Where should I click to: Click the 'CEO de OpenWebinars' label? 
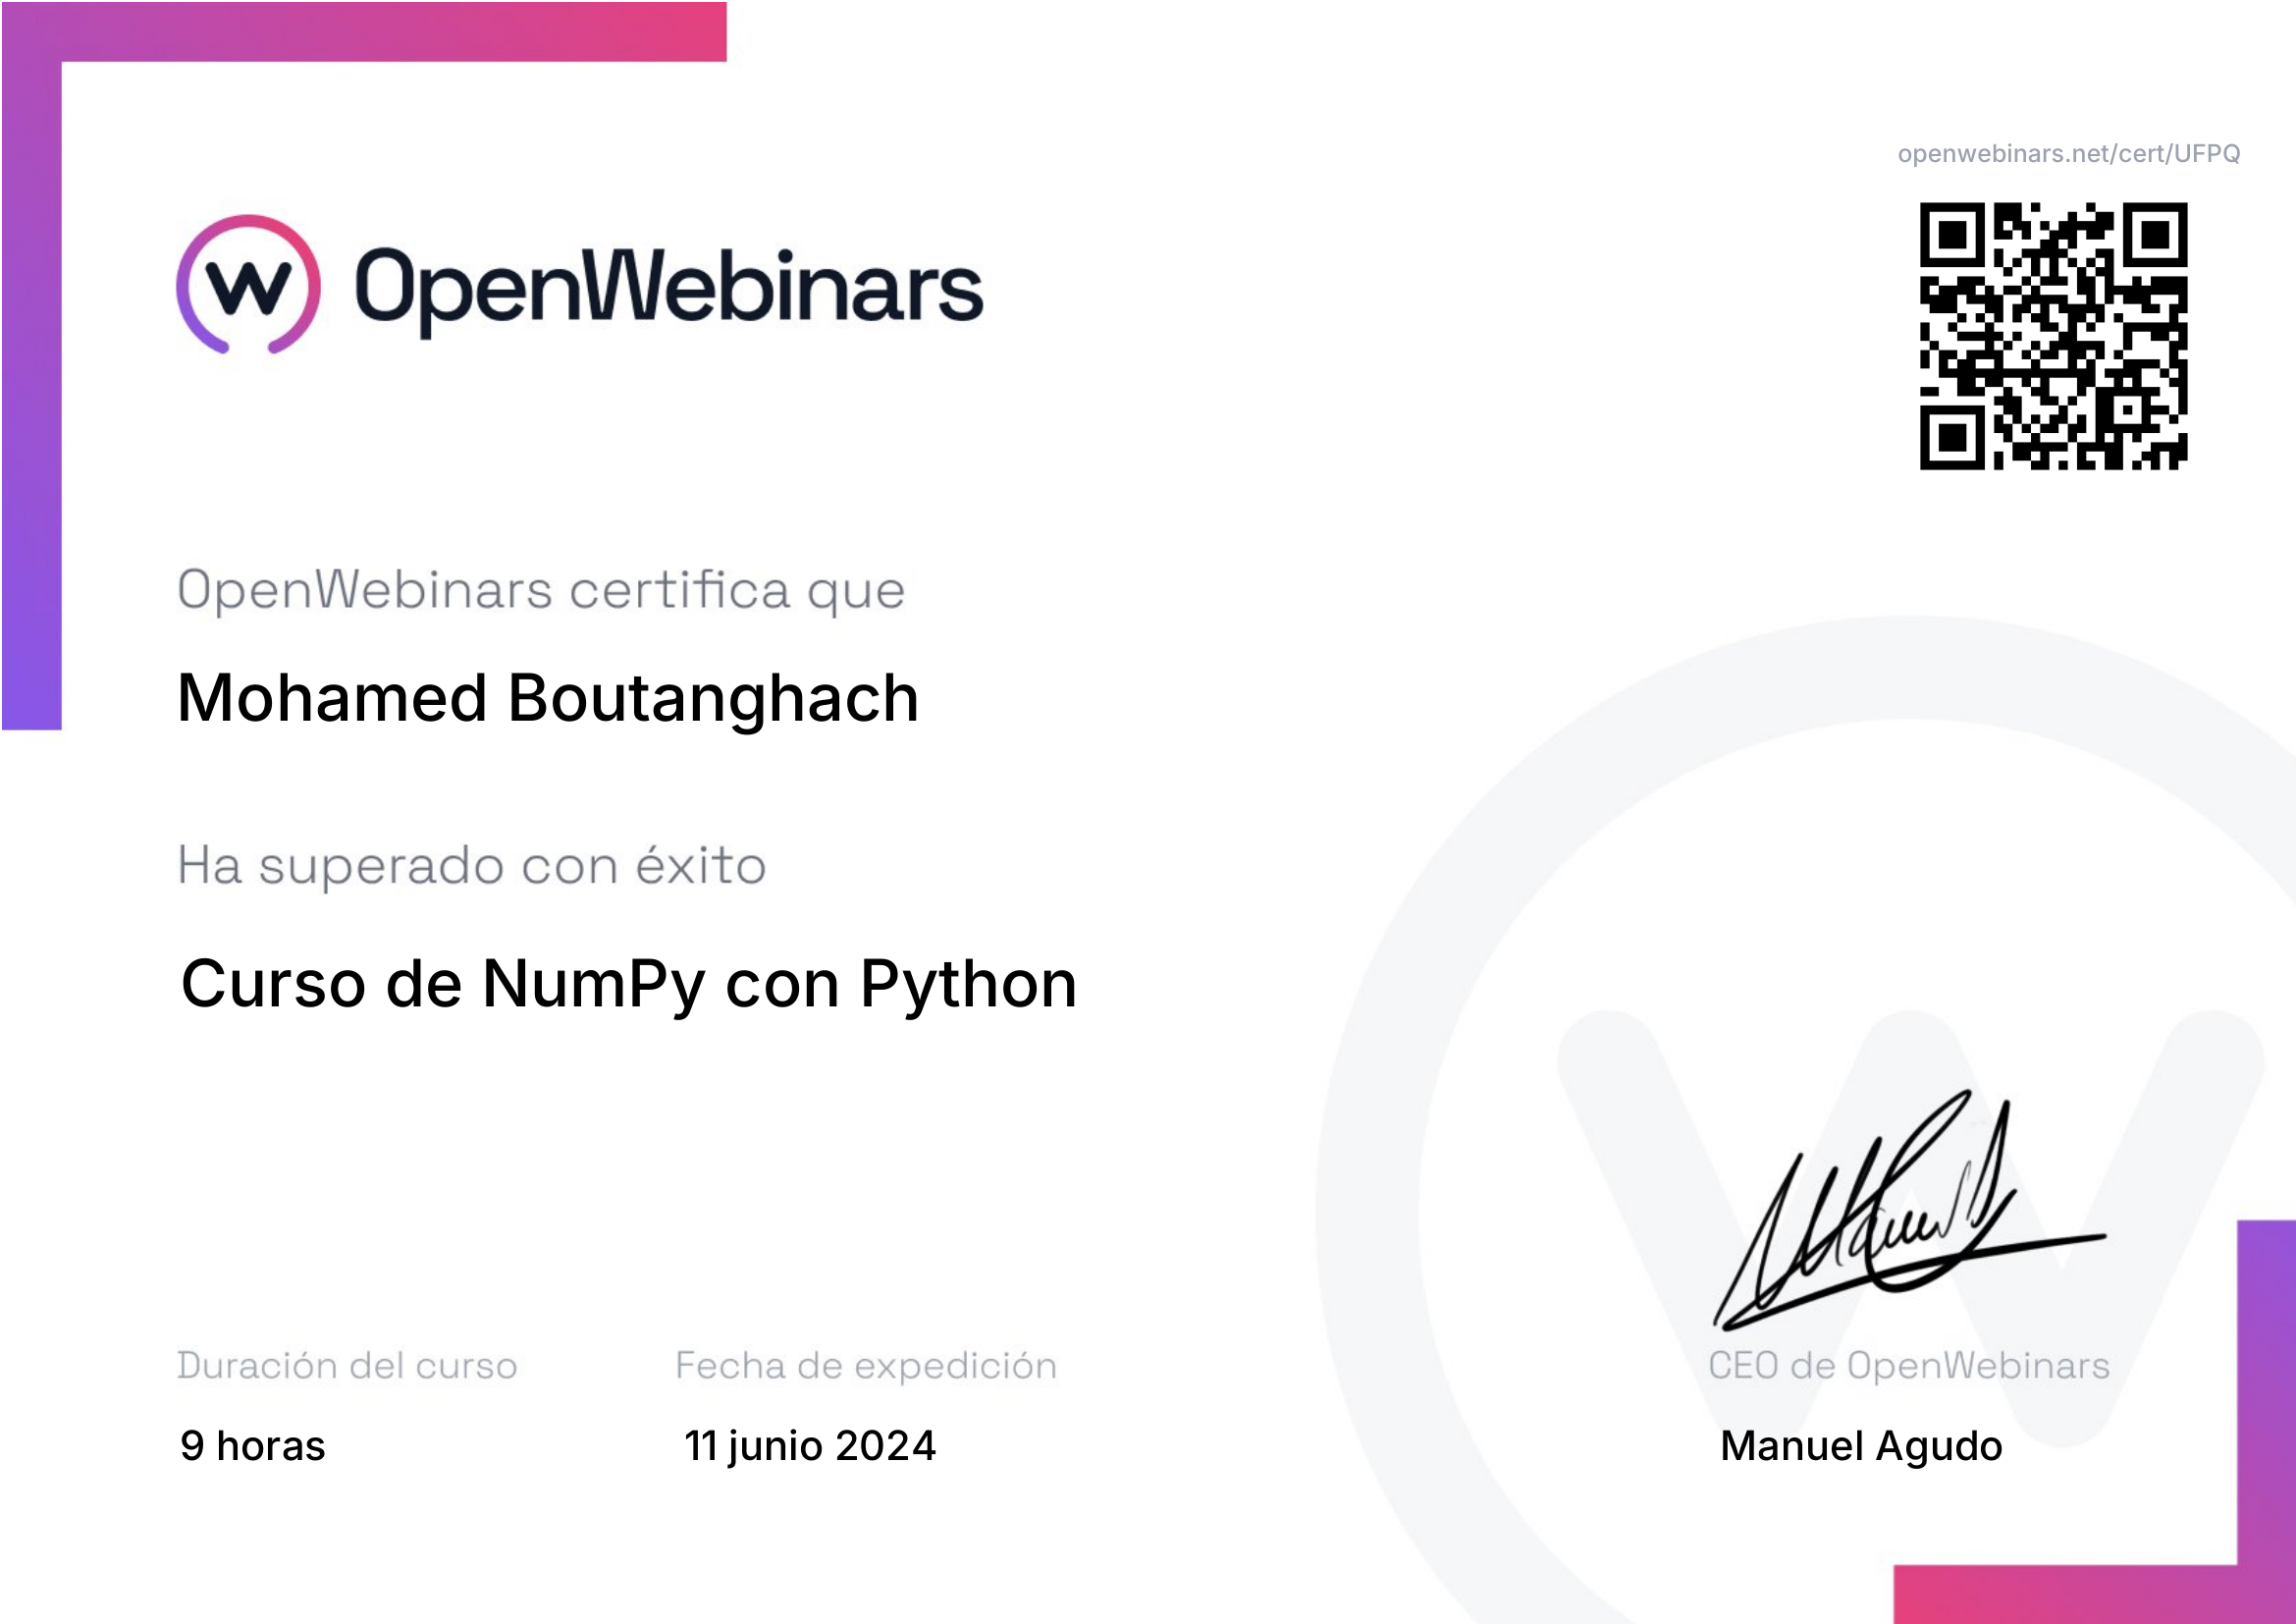click(1908, 1366)
